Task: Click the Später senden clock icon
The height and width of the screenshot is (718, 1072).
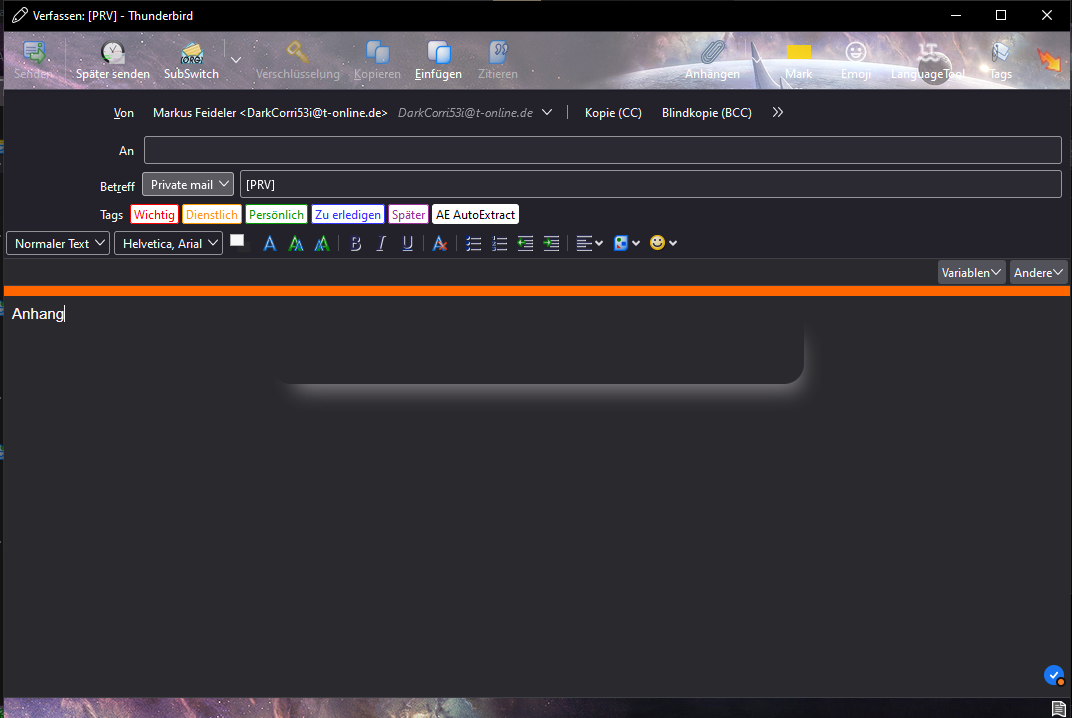Action: click(113, 53)
